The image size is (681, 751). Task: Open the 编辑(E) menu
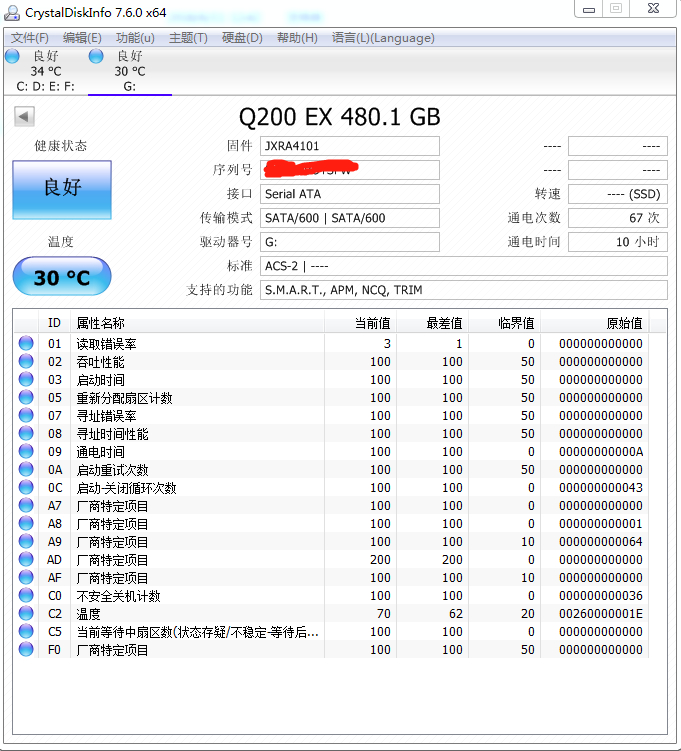pyautogui.click(x=82, y=38)
